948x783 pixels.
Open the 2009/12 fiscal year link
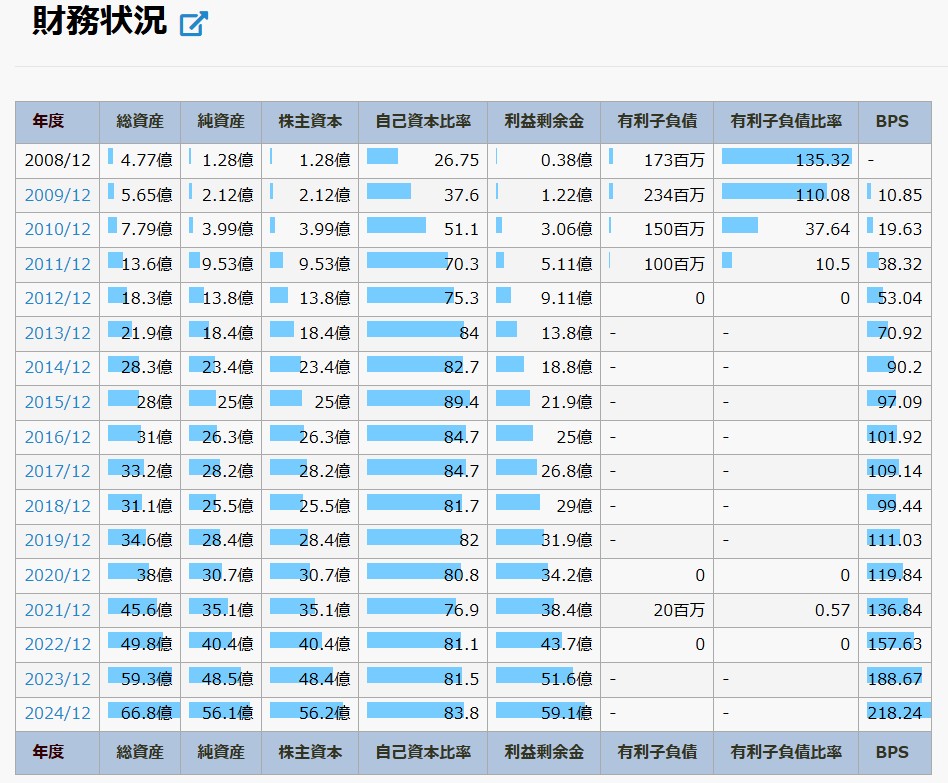pyautogui.click(x=57, y=195)
